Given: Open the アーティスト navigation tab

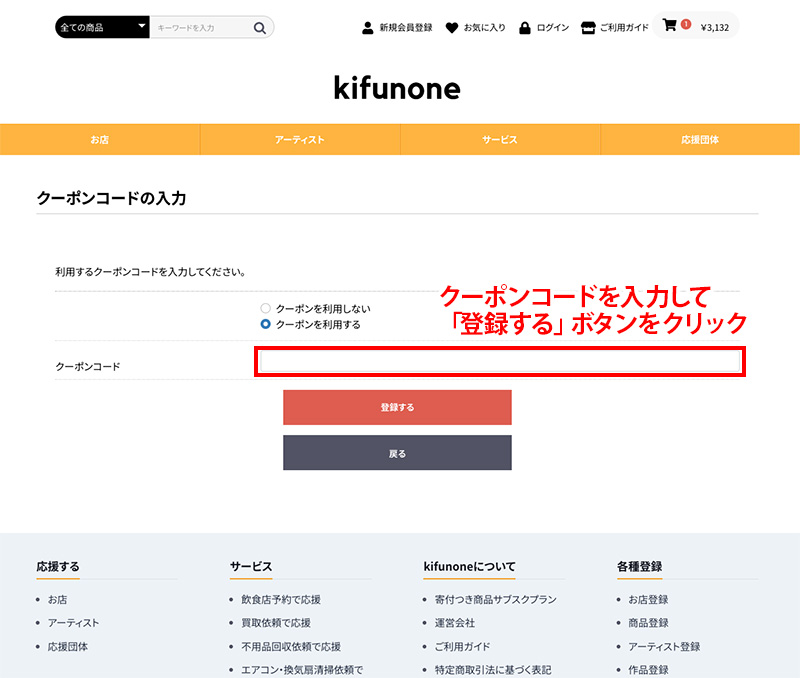Looking at the screenshot, I should coord(300,139).
